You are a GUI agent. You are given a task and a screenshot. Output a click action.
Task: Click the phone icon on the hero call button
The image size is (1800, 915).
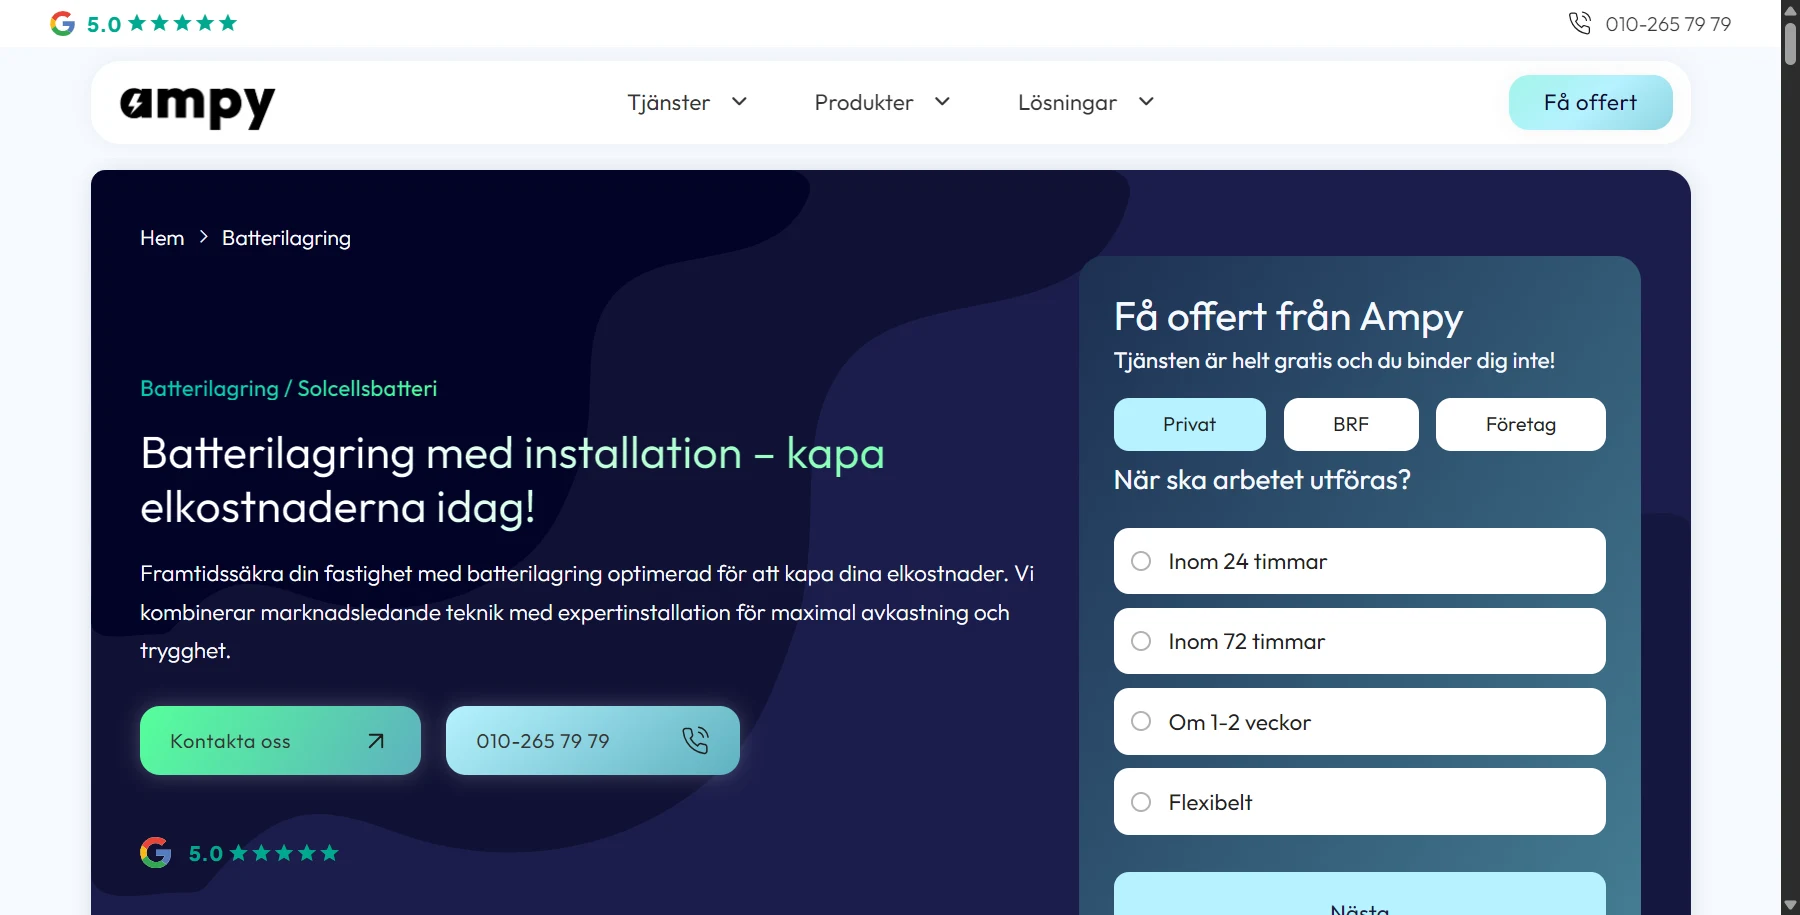pyautogui.click(x=695, y=740)
